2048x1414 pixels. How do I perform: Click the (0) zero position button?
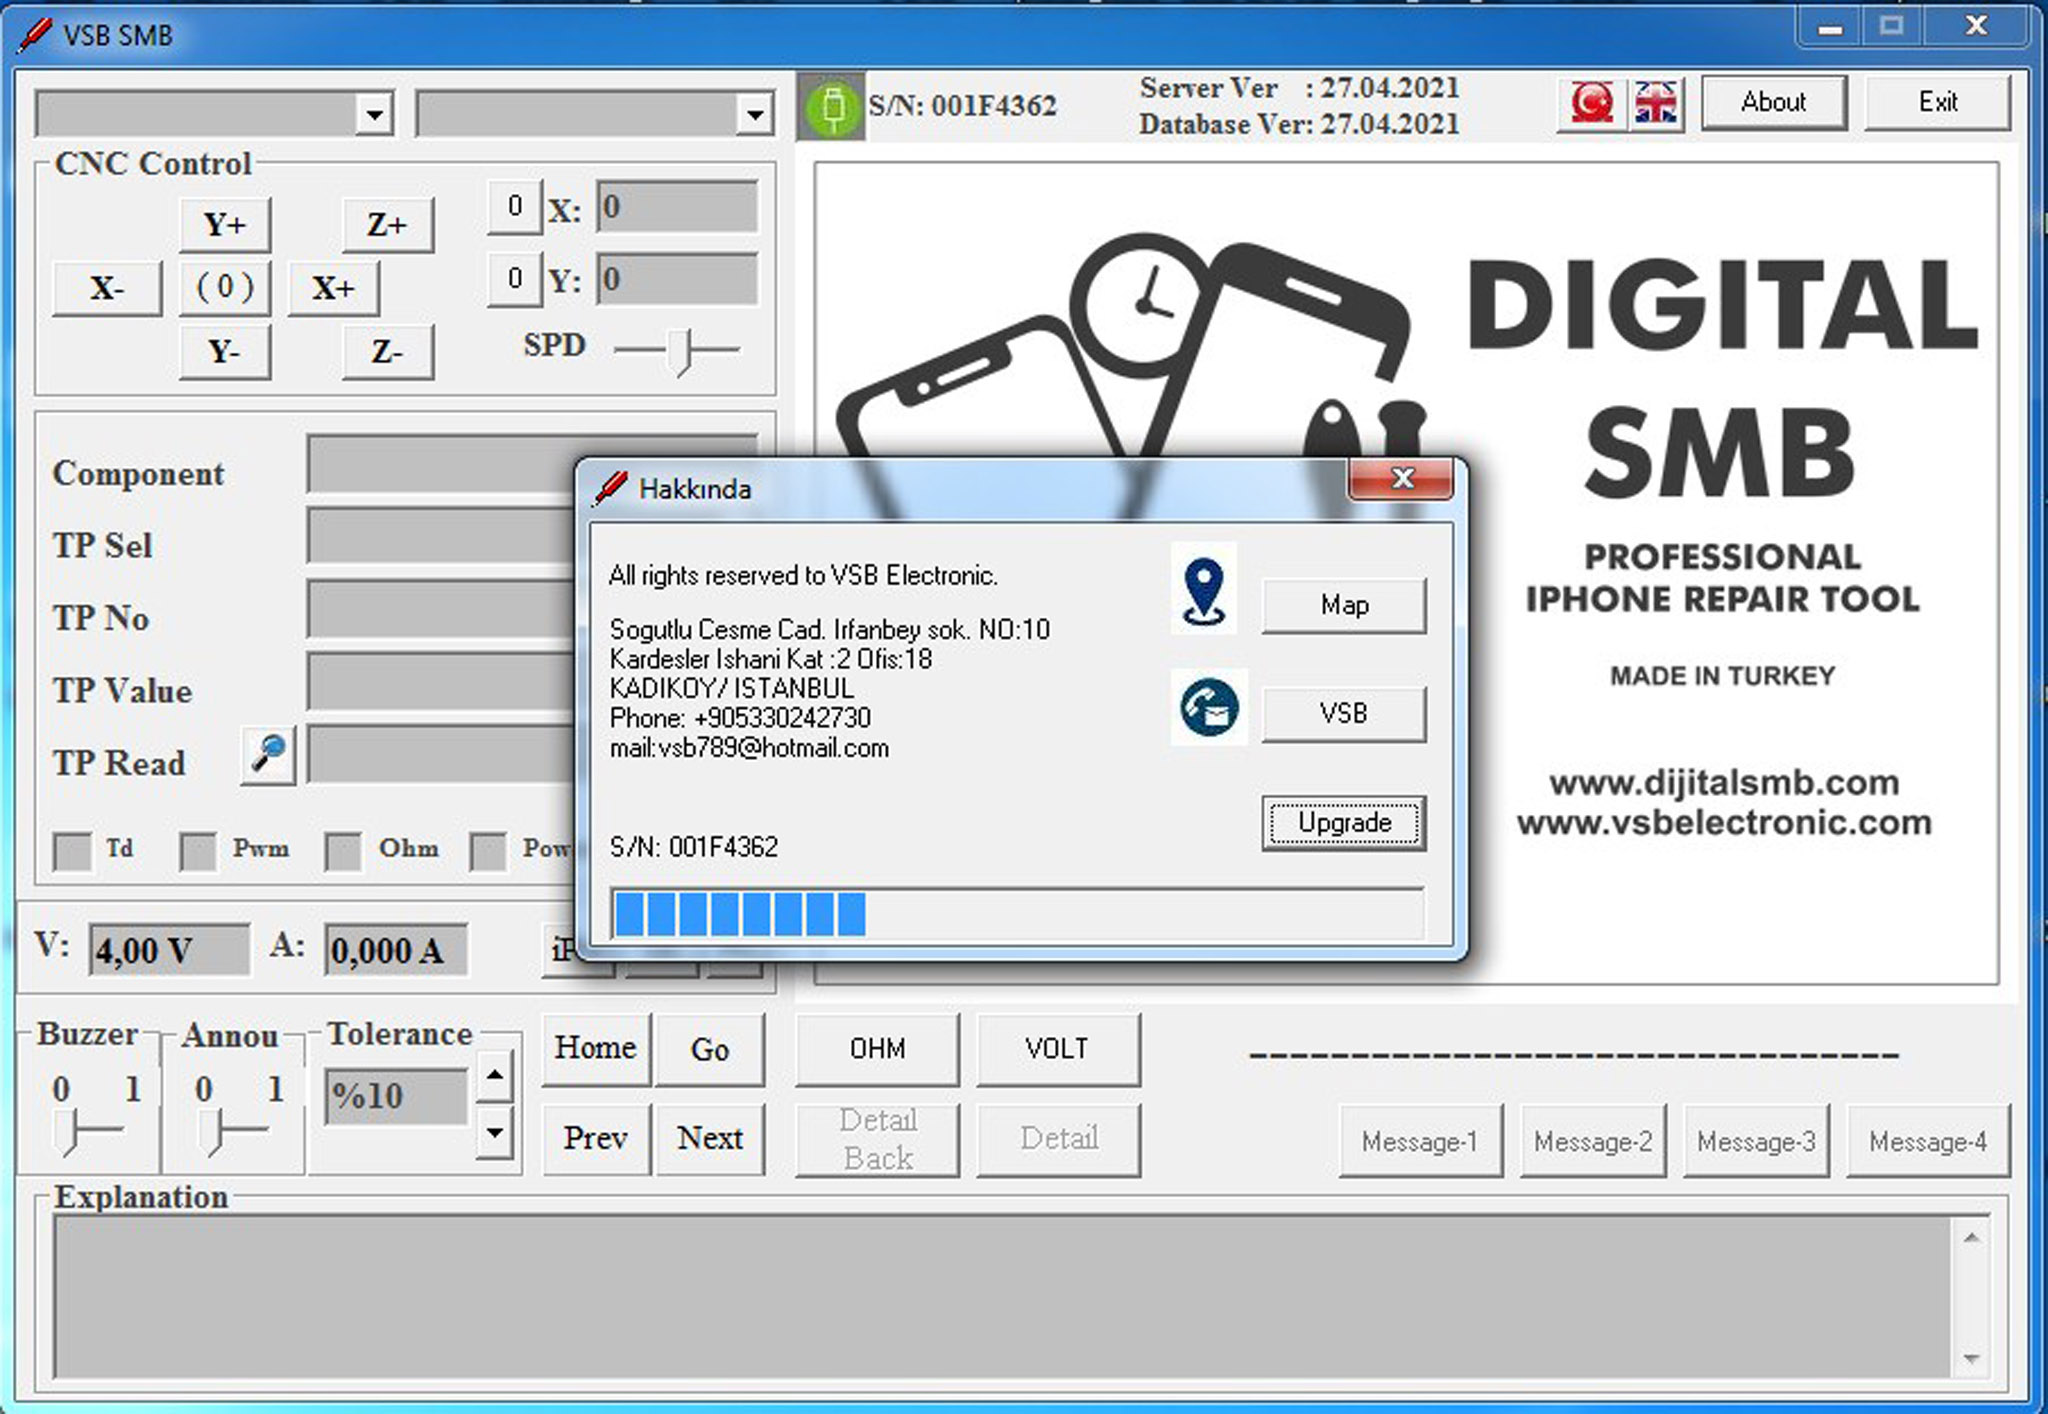pyautogui.click(x=225, y=288)
